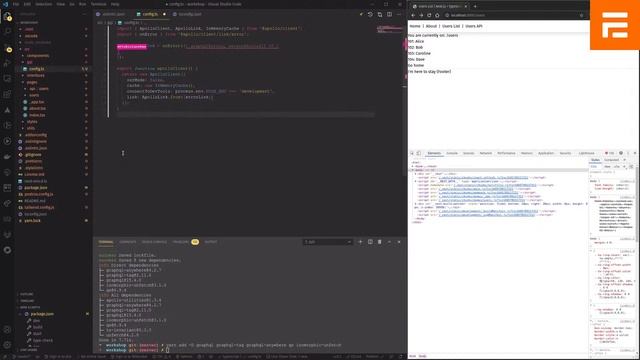Viewport: 640px width, 360px height.
Task: Open the Terminal menu
Action: coord(98,4)
